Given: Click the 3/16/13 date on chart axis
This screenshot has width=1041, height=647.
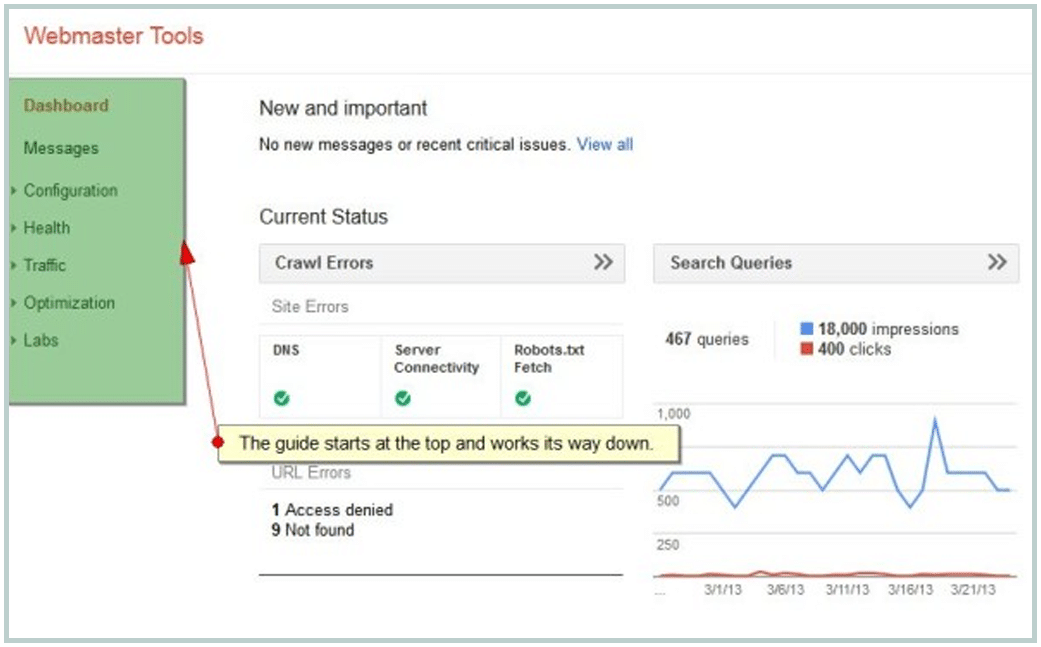Looking at the screenshot, I should click(910, 589).
